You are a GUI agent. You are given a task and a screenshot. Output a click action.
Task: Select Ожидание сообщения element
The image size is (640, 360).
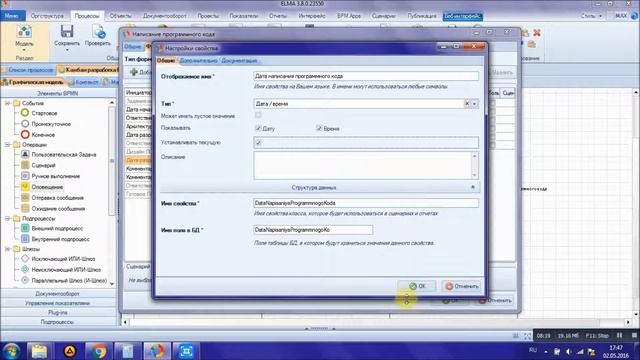point(58,209)
